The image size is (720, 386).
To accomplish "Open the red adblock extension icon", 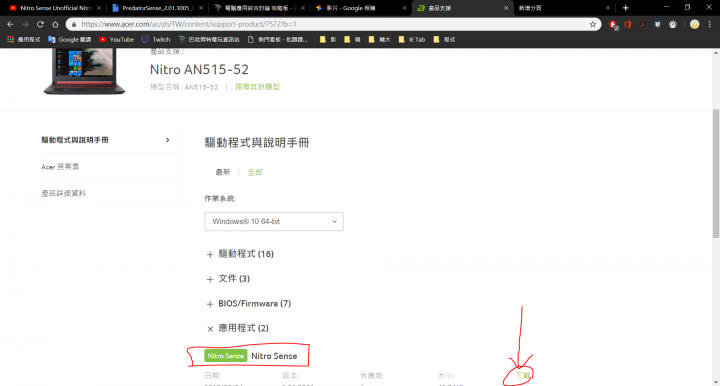I will 613,25.
